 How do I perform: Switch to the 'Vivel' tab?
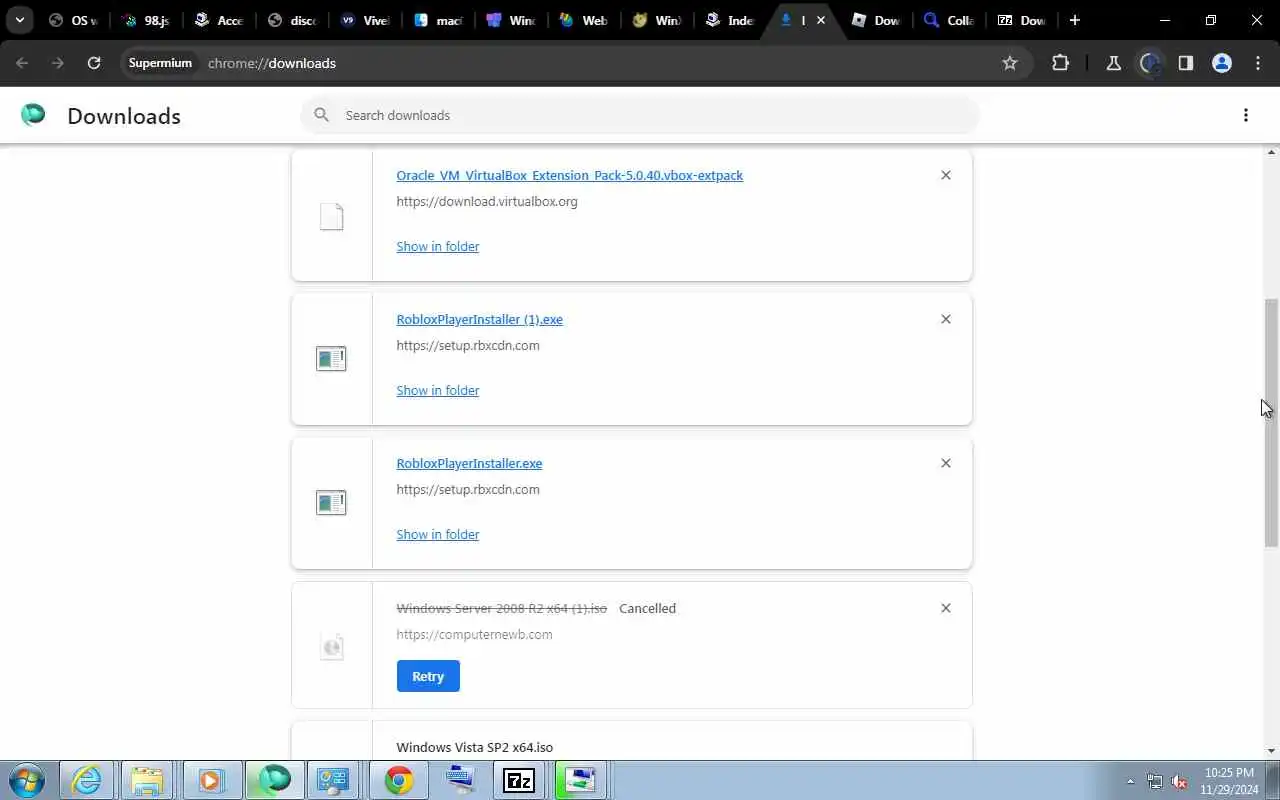(364, 20)
